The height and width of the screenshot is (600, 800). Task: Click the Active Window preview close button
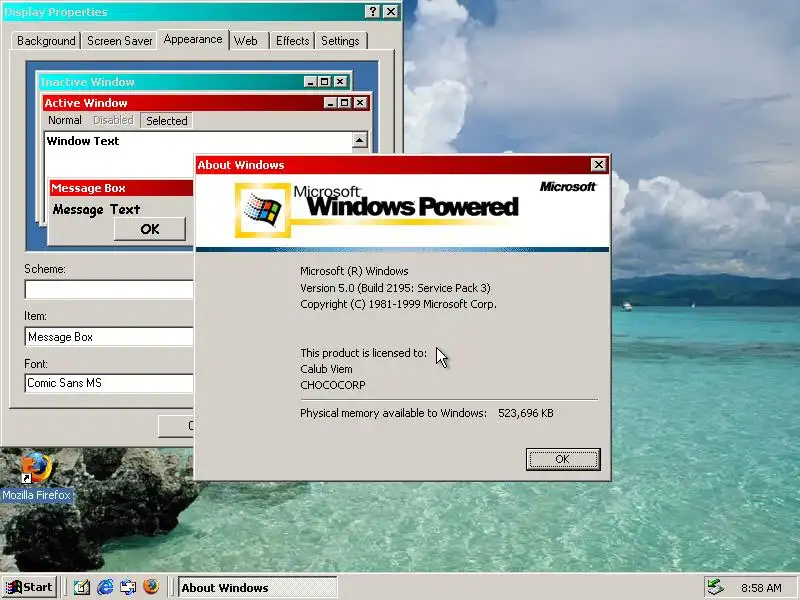click(x=360, y=103)
